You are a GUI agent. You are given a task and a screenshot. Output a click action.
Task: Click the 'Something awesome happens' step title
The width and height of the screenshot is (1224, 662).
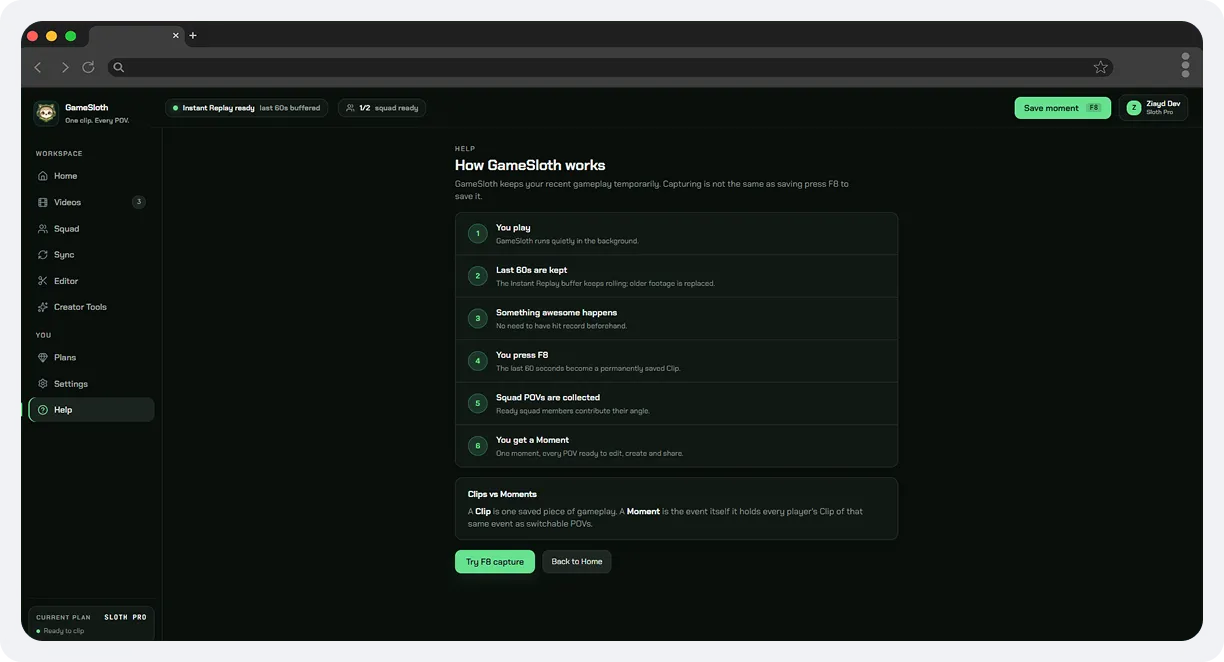pyautogui.click(x=556, y=312)
